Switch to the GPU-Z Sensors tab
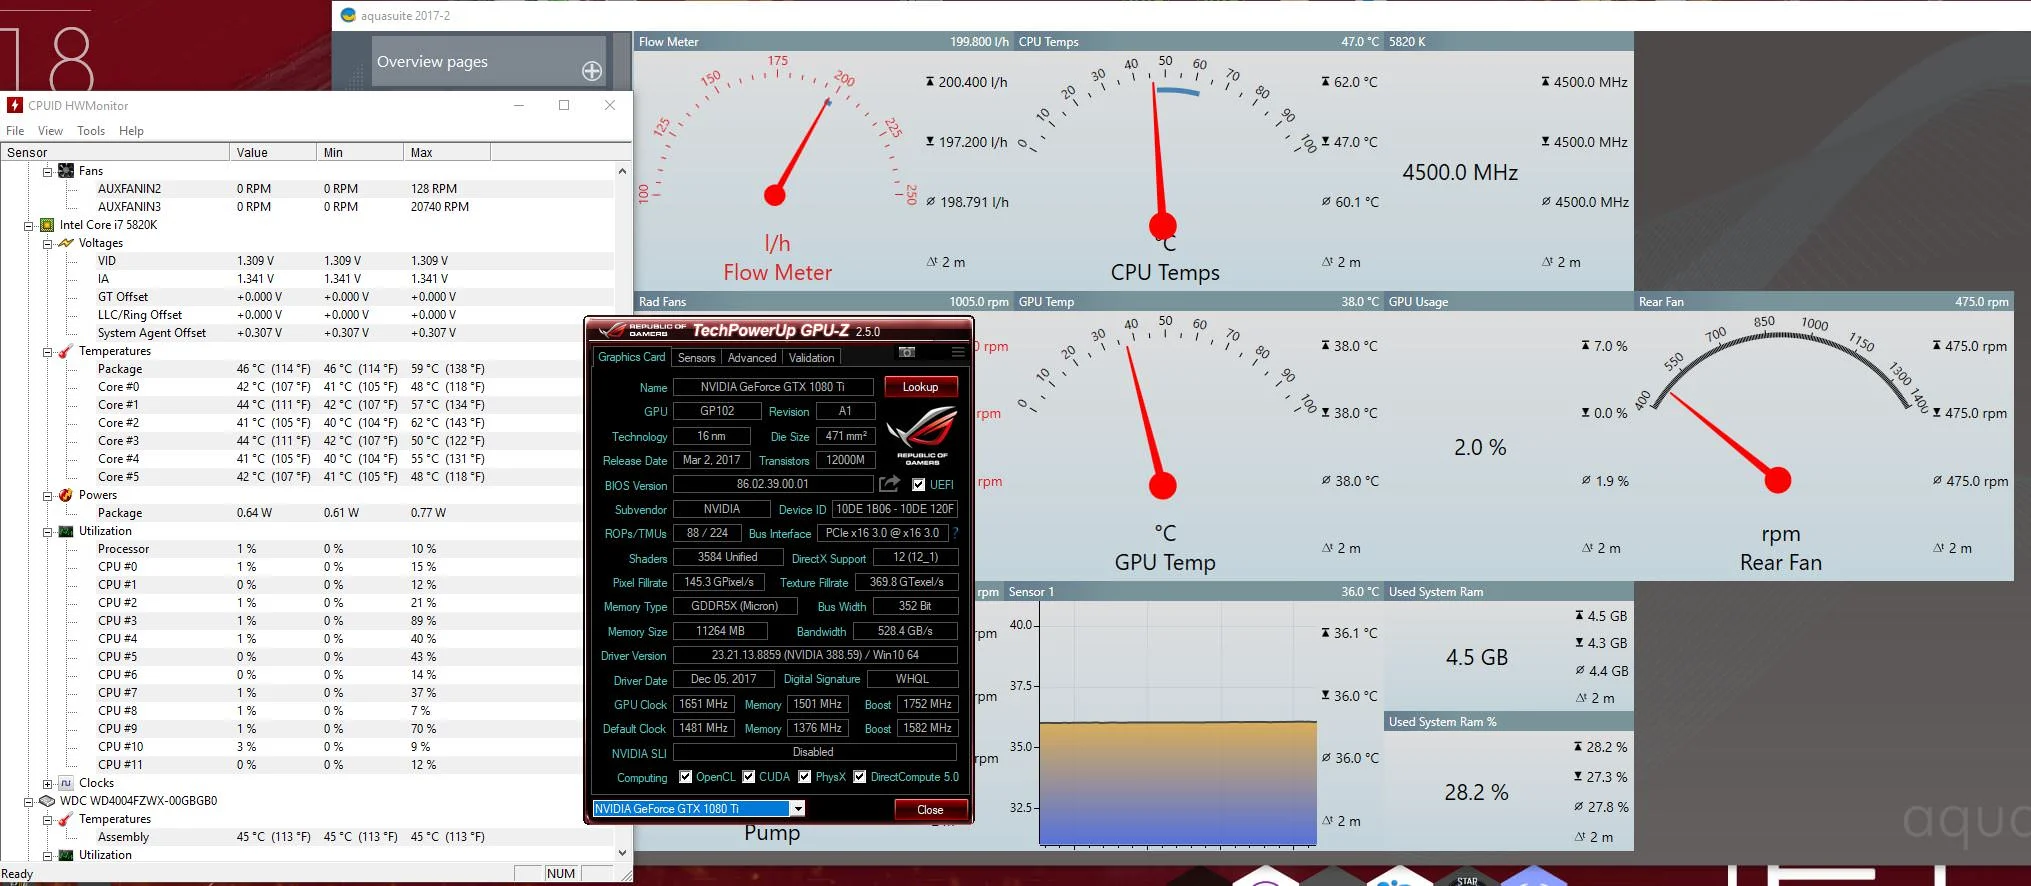Screen dimensions: 2031x886 696,358
